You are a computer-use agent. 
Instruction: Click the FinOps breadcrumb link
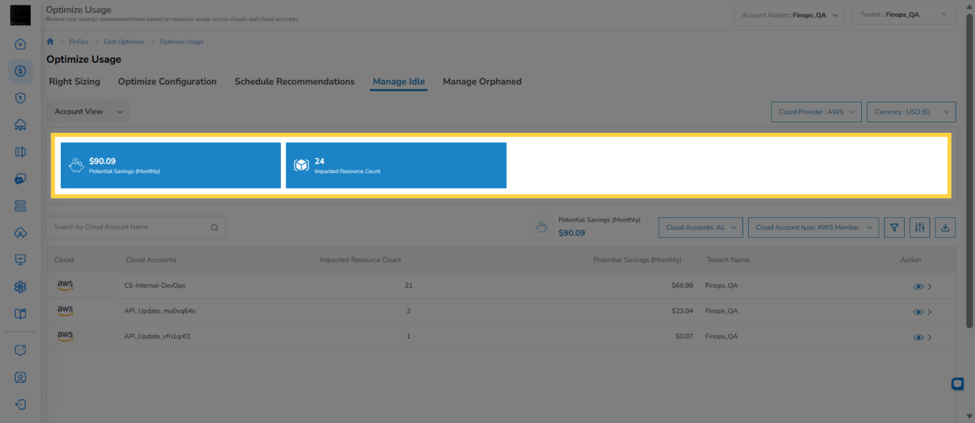click(x=79, y=42)
